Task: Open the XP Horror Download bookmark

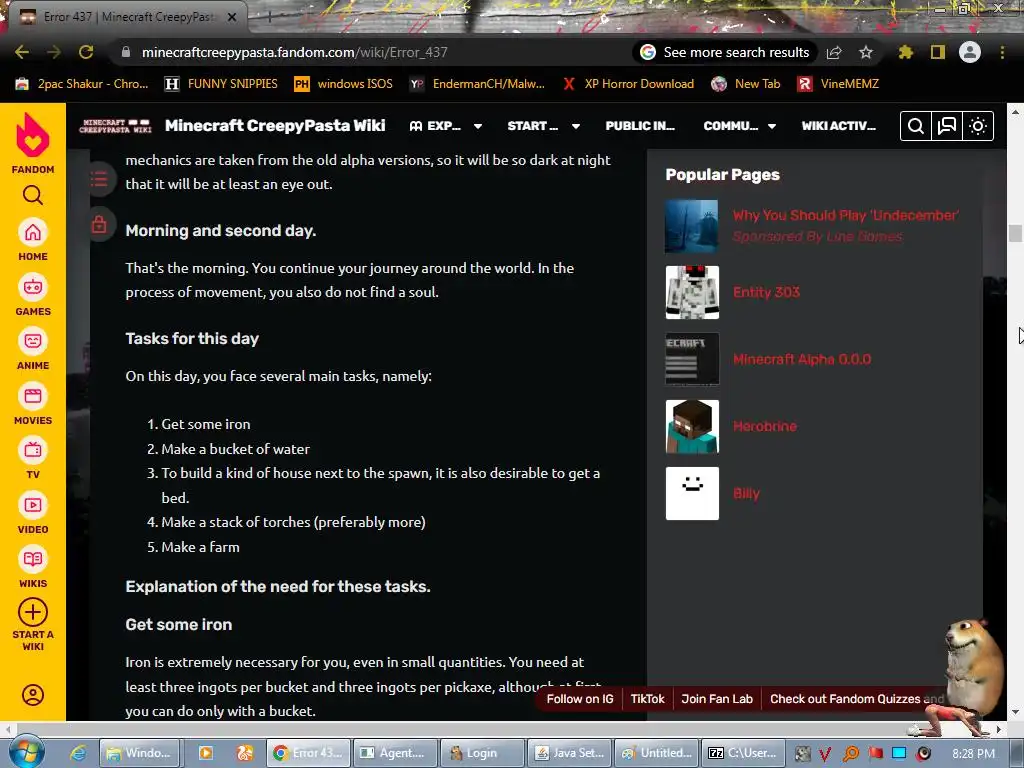Action: pyautogui.click(x=629, y=84)
